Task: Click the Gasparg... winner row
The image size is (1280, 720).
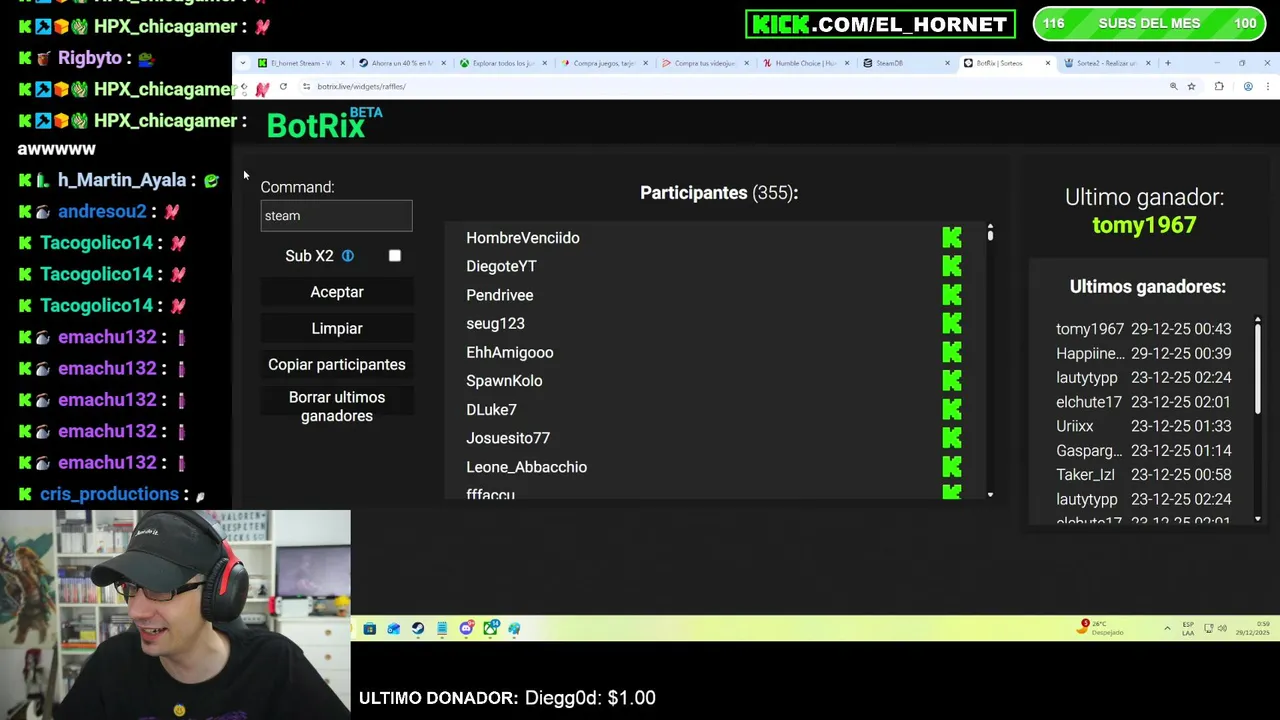Action: tap(1144, 451)
